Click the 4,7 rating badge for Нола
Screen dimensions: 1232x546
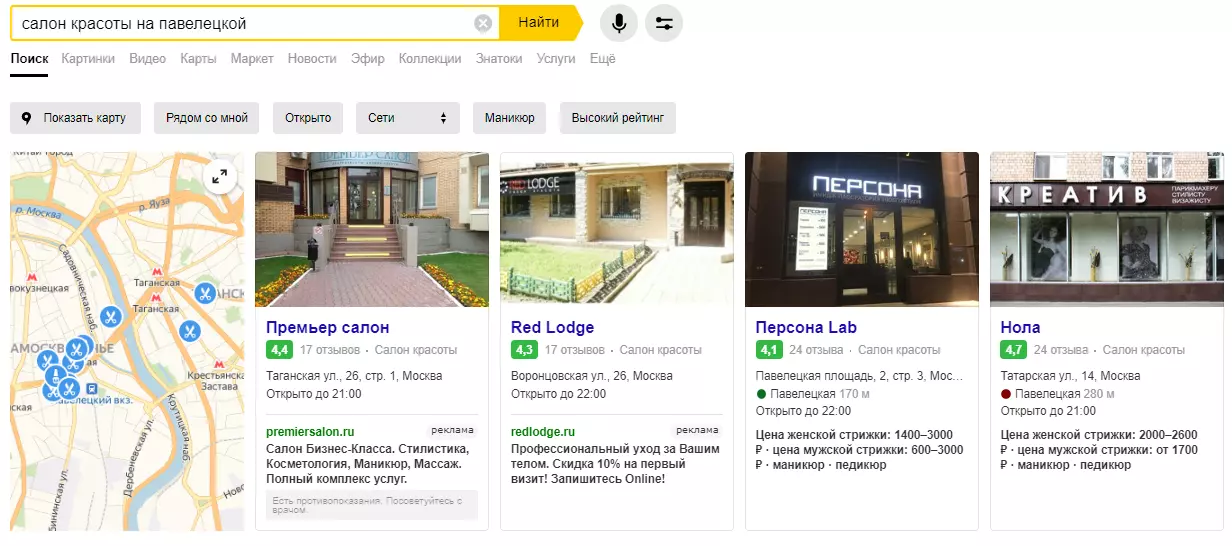1013,350
